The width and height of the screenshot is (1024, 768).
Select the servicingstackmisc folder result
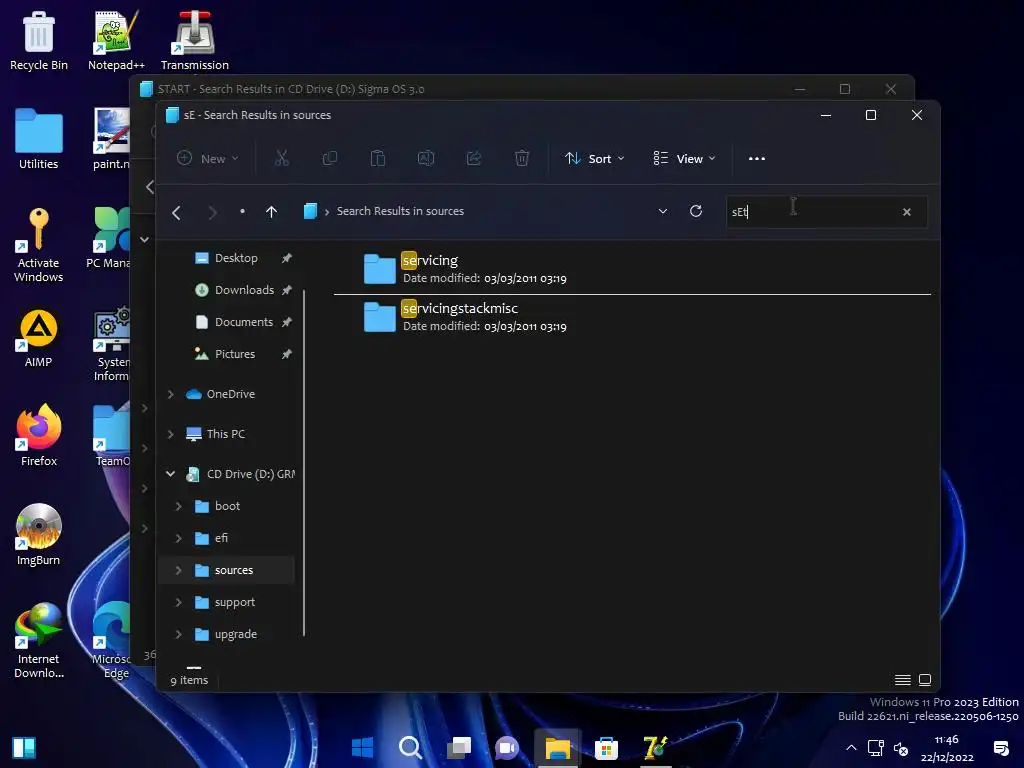point(632,317)
